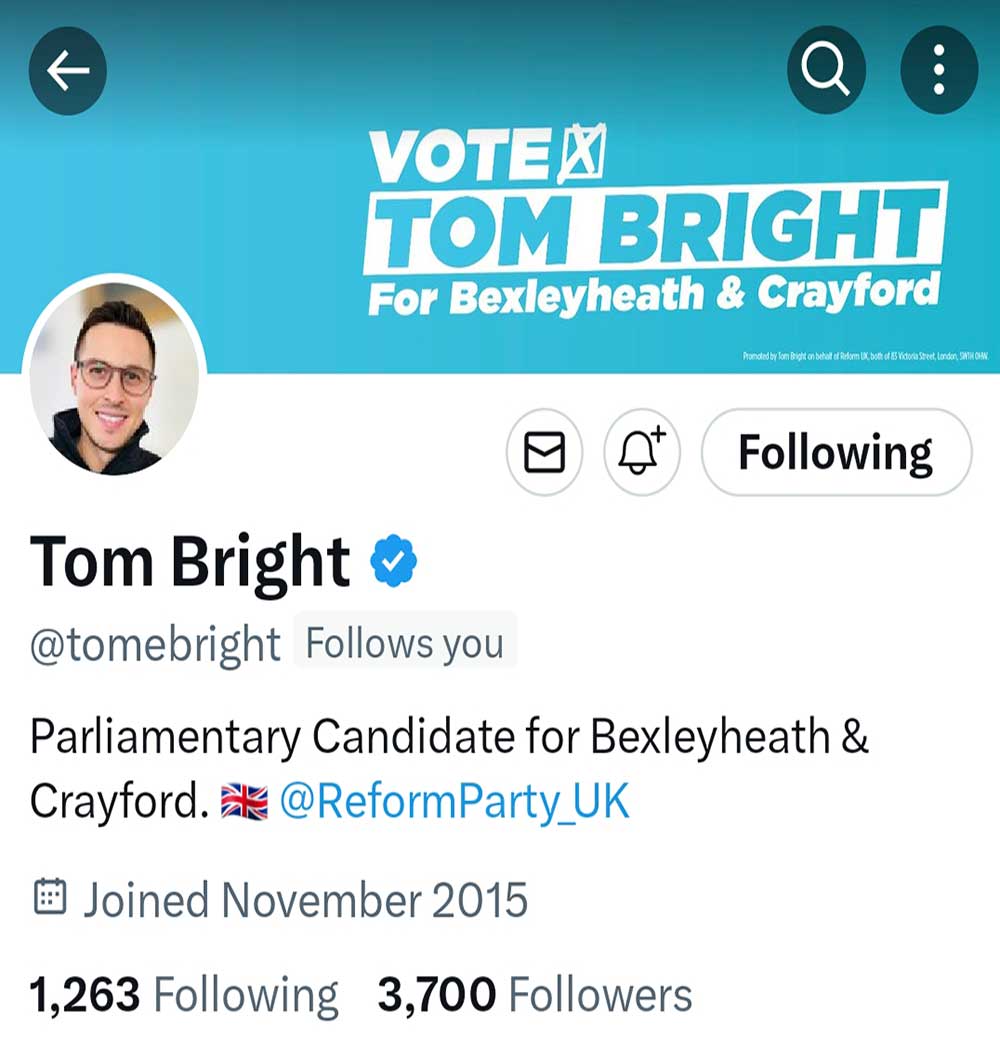Click the Tom Bright display name
This screenshot has height=1040, width=1000.
[x=190, y=561]
